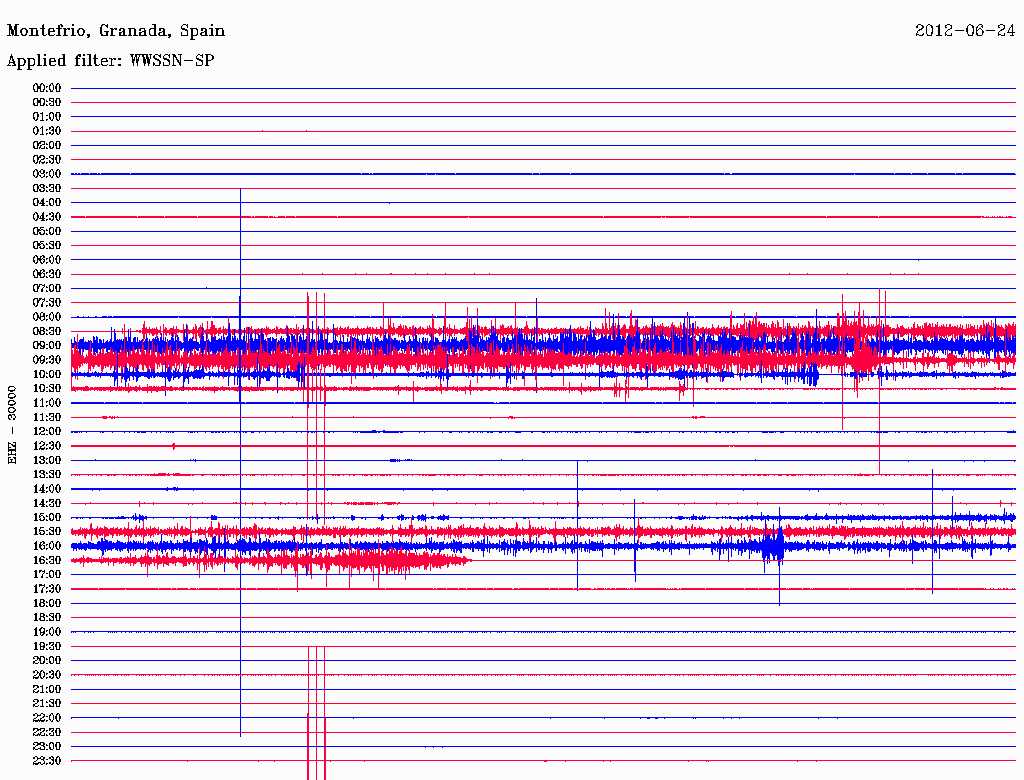The height and width of the screenshot is (780, 1024).
Task: Select the 21:00 time label
Action: point(46,689)
